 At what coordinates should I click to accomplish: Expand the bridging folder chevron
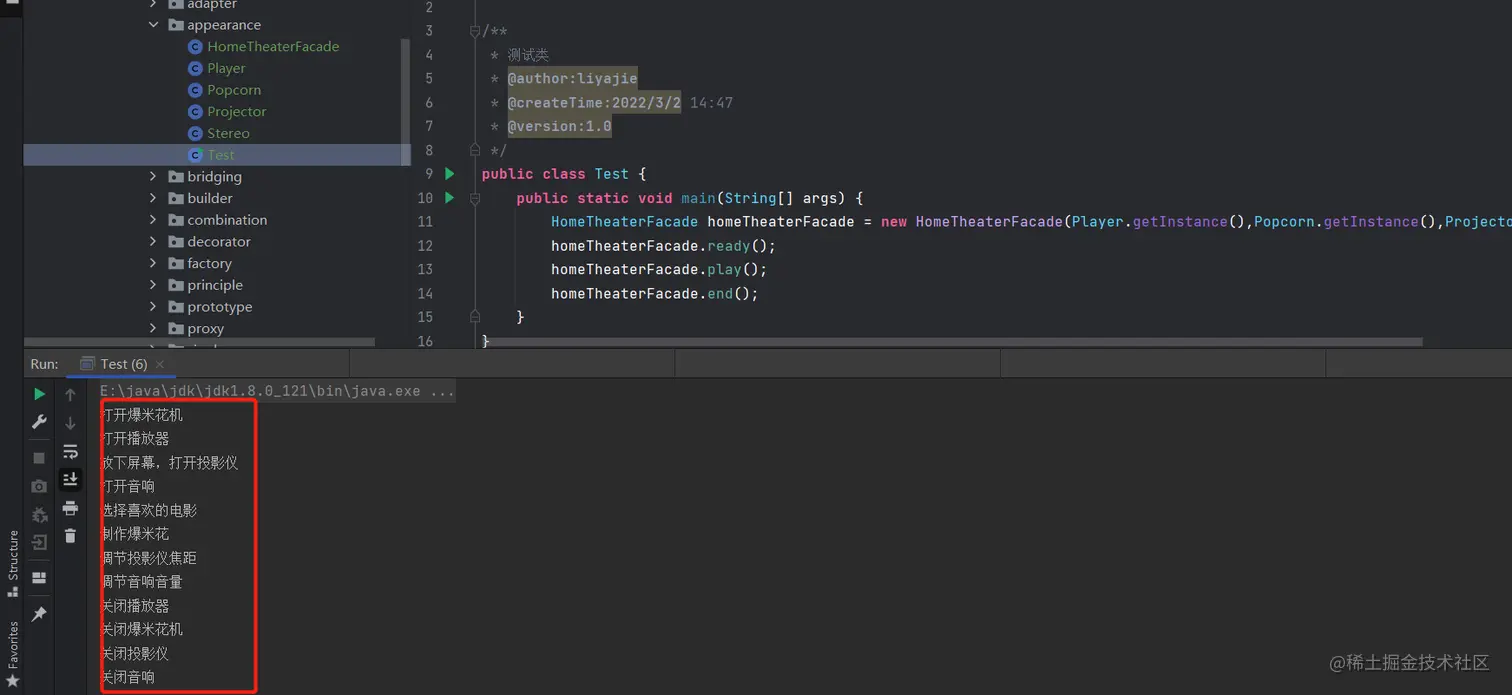coord(153,176)
